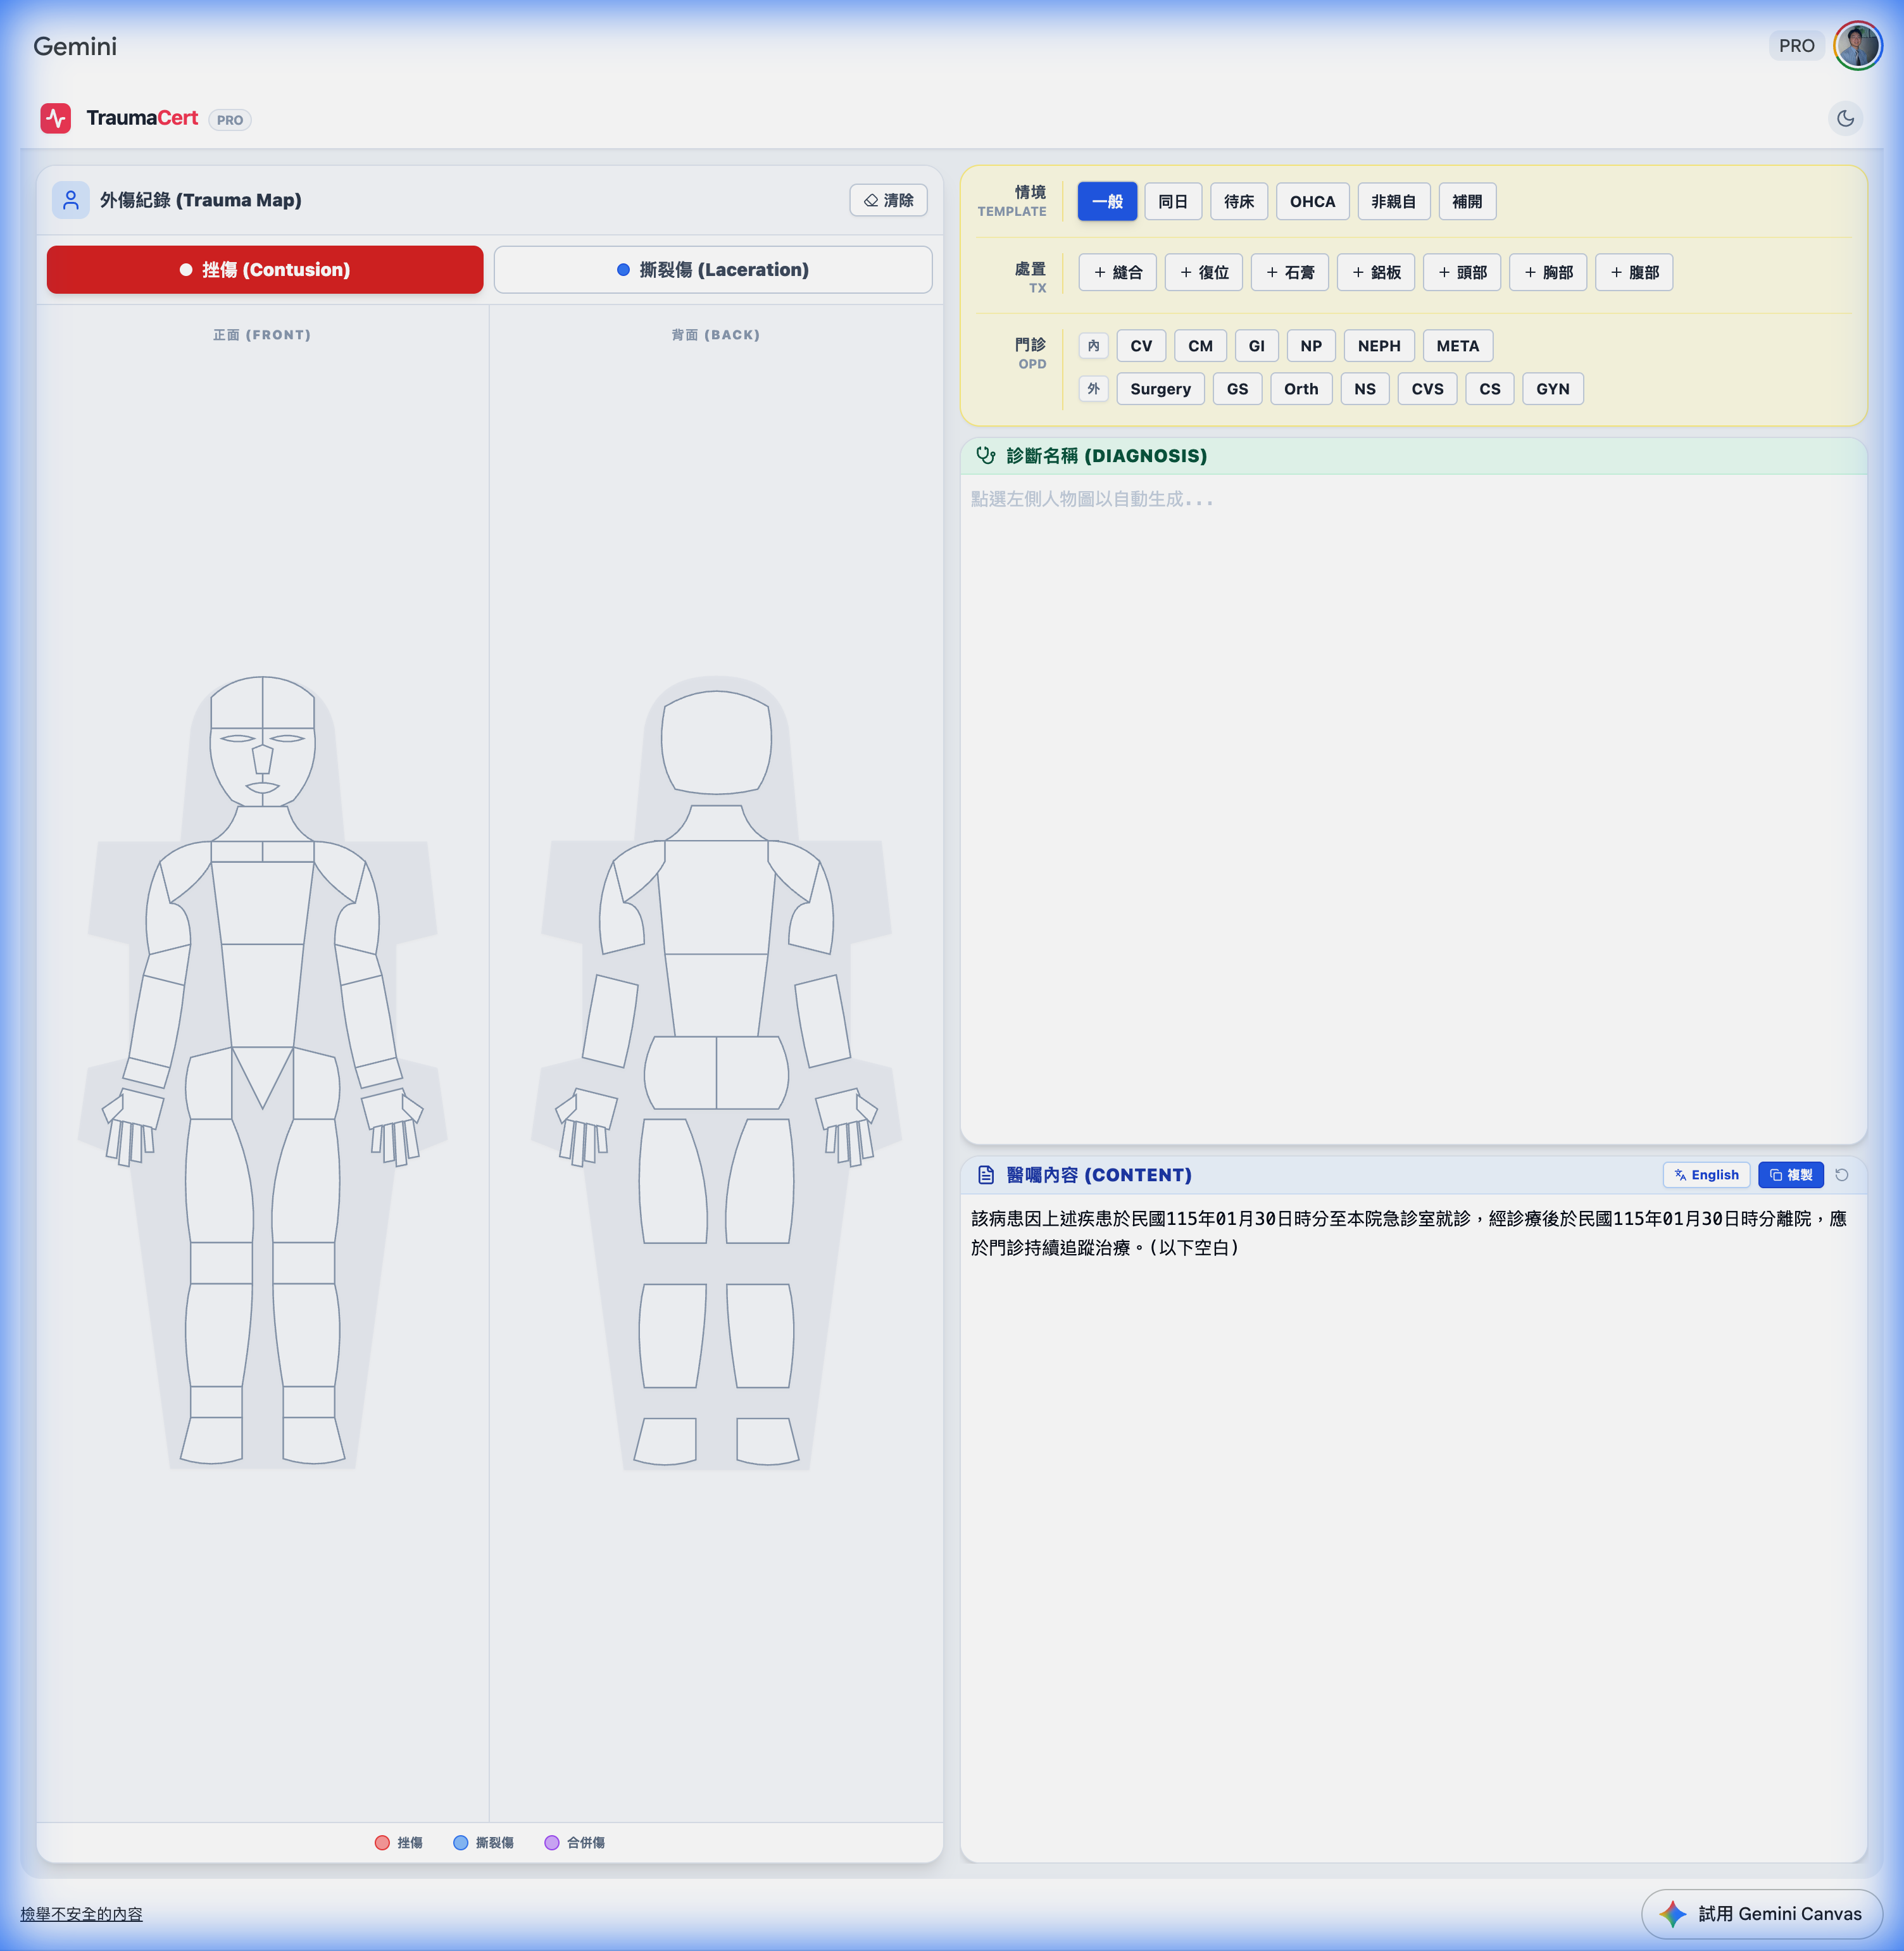
Task: Select 挫傷 (Contusion) injury mode
Action: [x=265, y=270]
